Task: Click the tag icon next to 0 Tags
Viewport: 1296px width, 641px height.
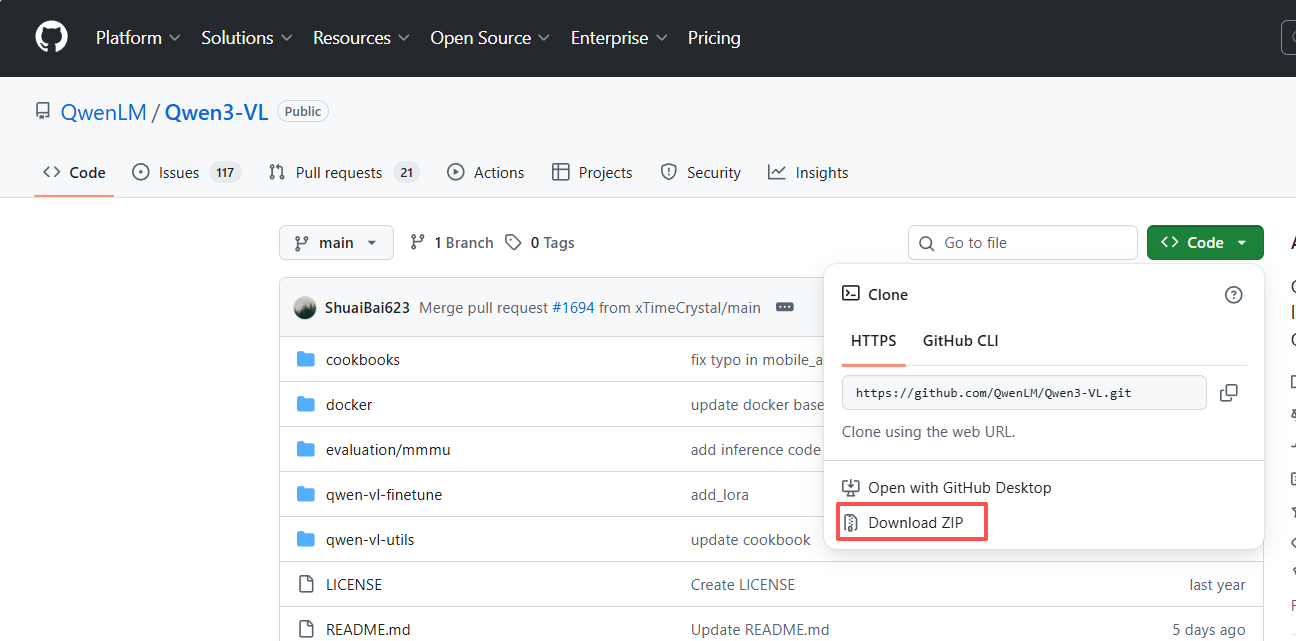Action: [513, 242]
